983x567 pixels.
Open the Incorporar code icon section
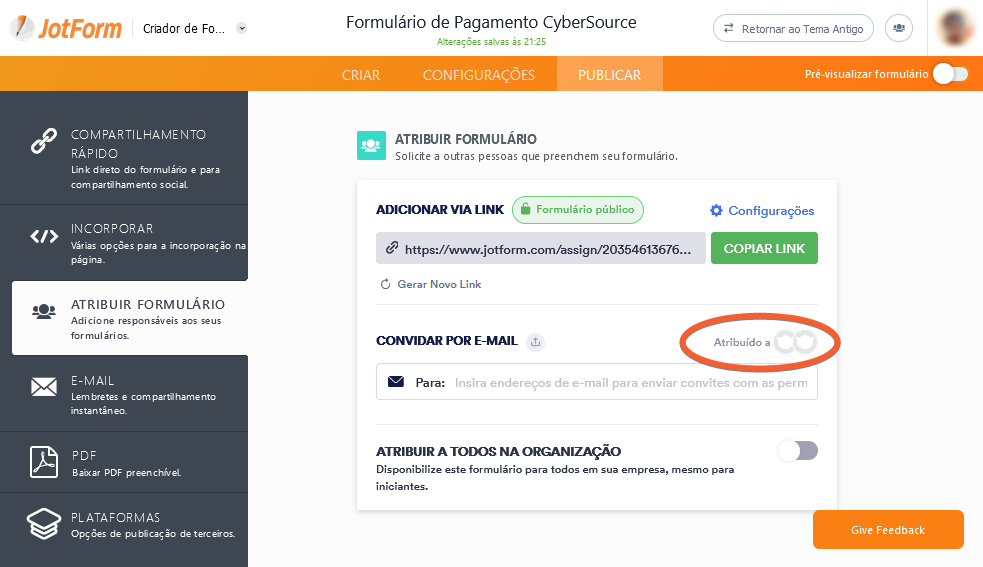click(x=44, y=237)
